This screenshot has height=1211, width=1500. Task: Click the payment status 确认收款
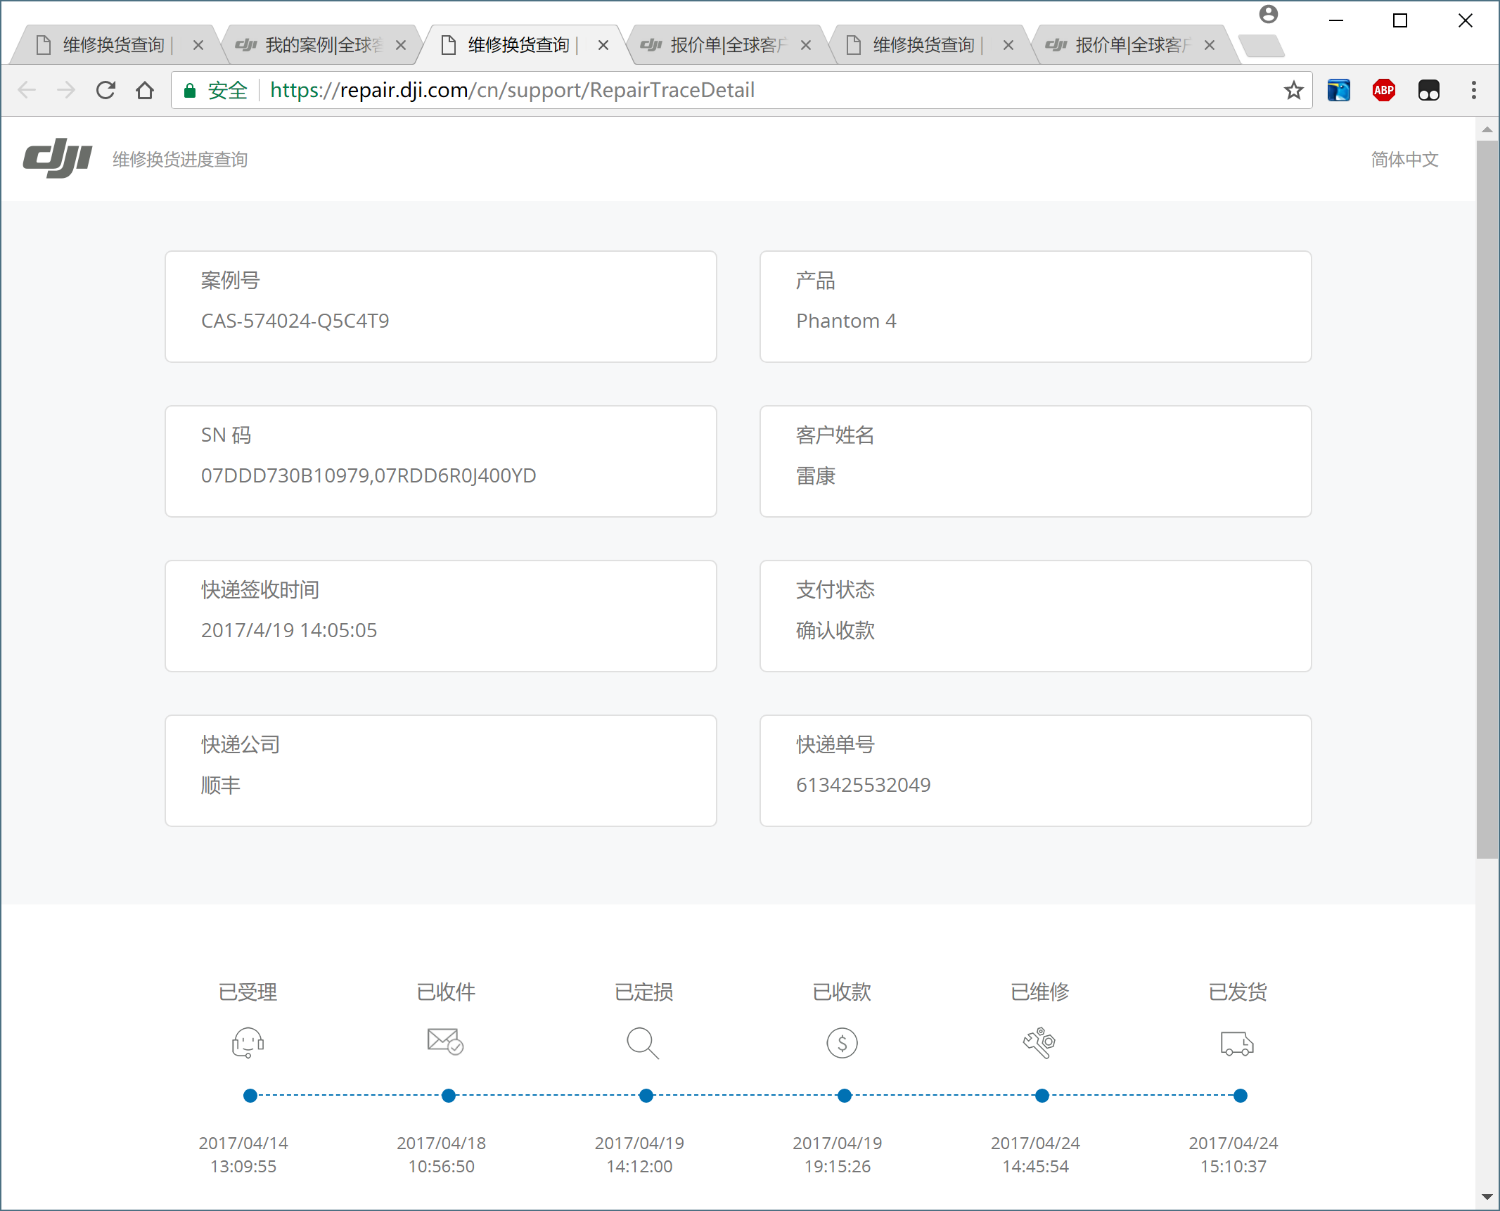[835, 630]
